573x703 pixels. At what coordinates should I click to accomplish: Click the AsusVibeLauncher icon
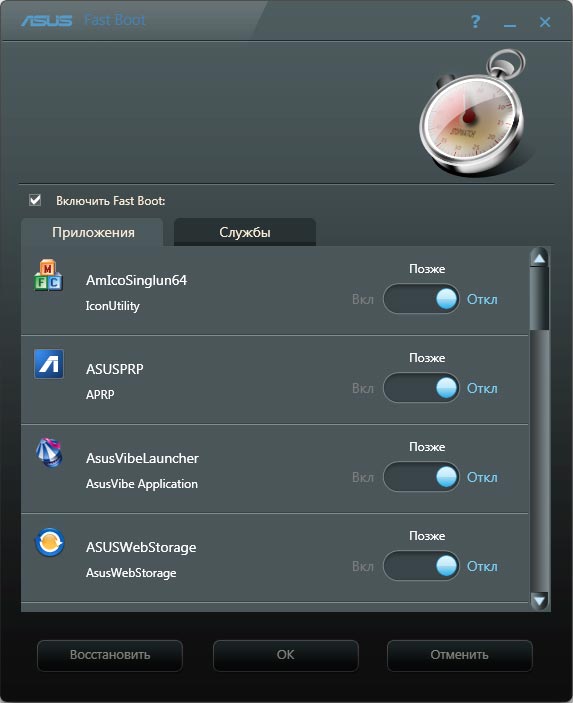(49, 453)
